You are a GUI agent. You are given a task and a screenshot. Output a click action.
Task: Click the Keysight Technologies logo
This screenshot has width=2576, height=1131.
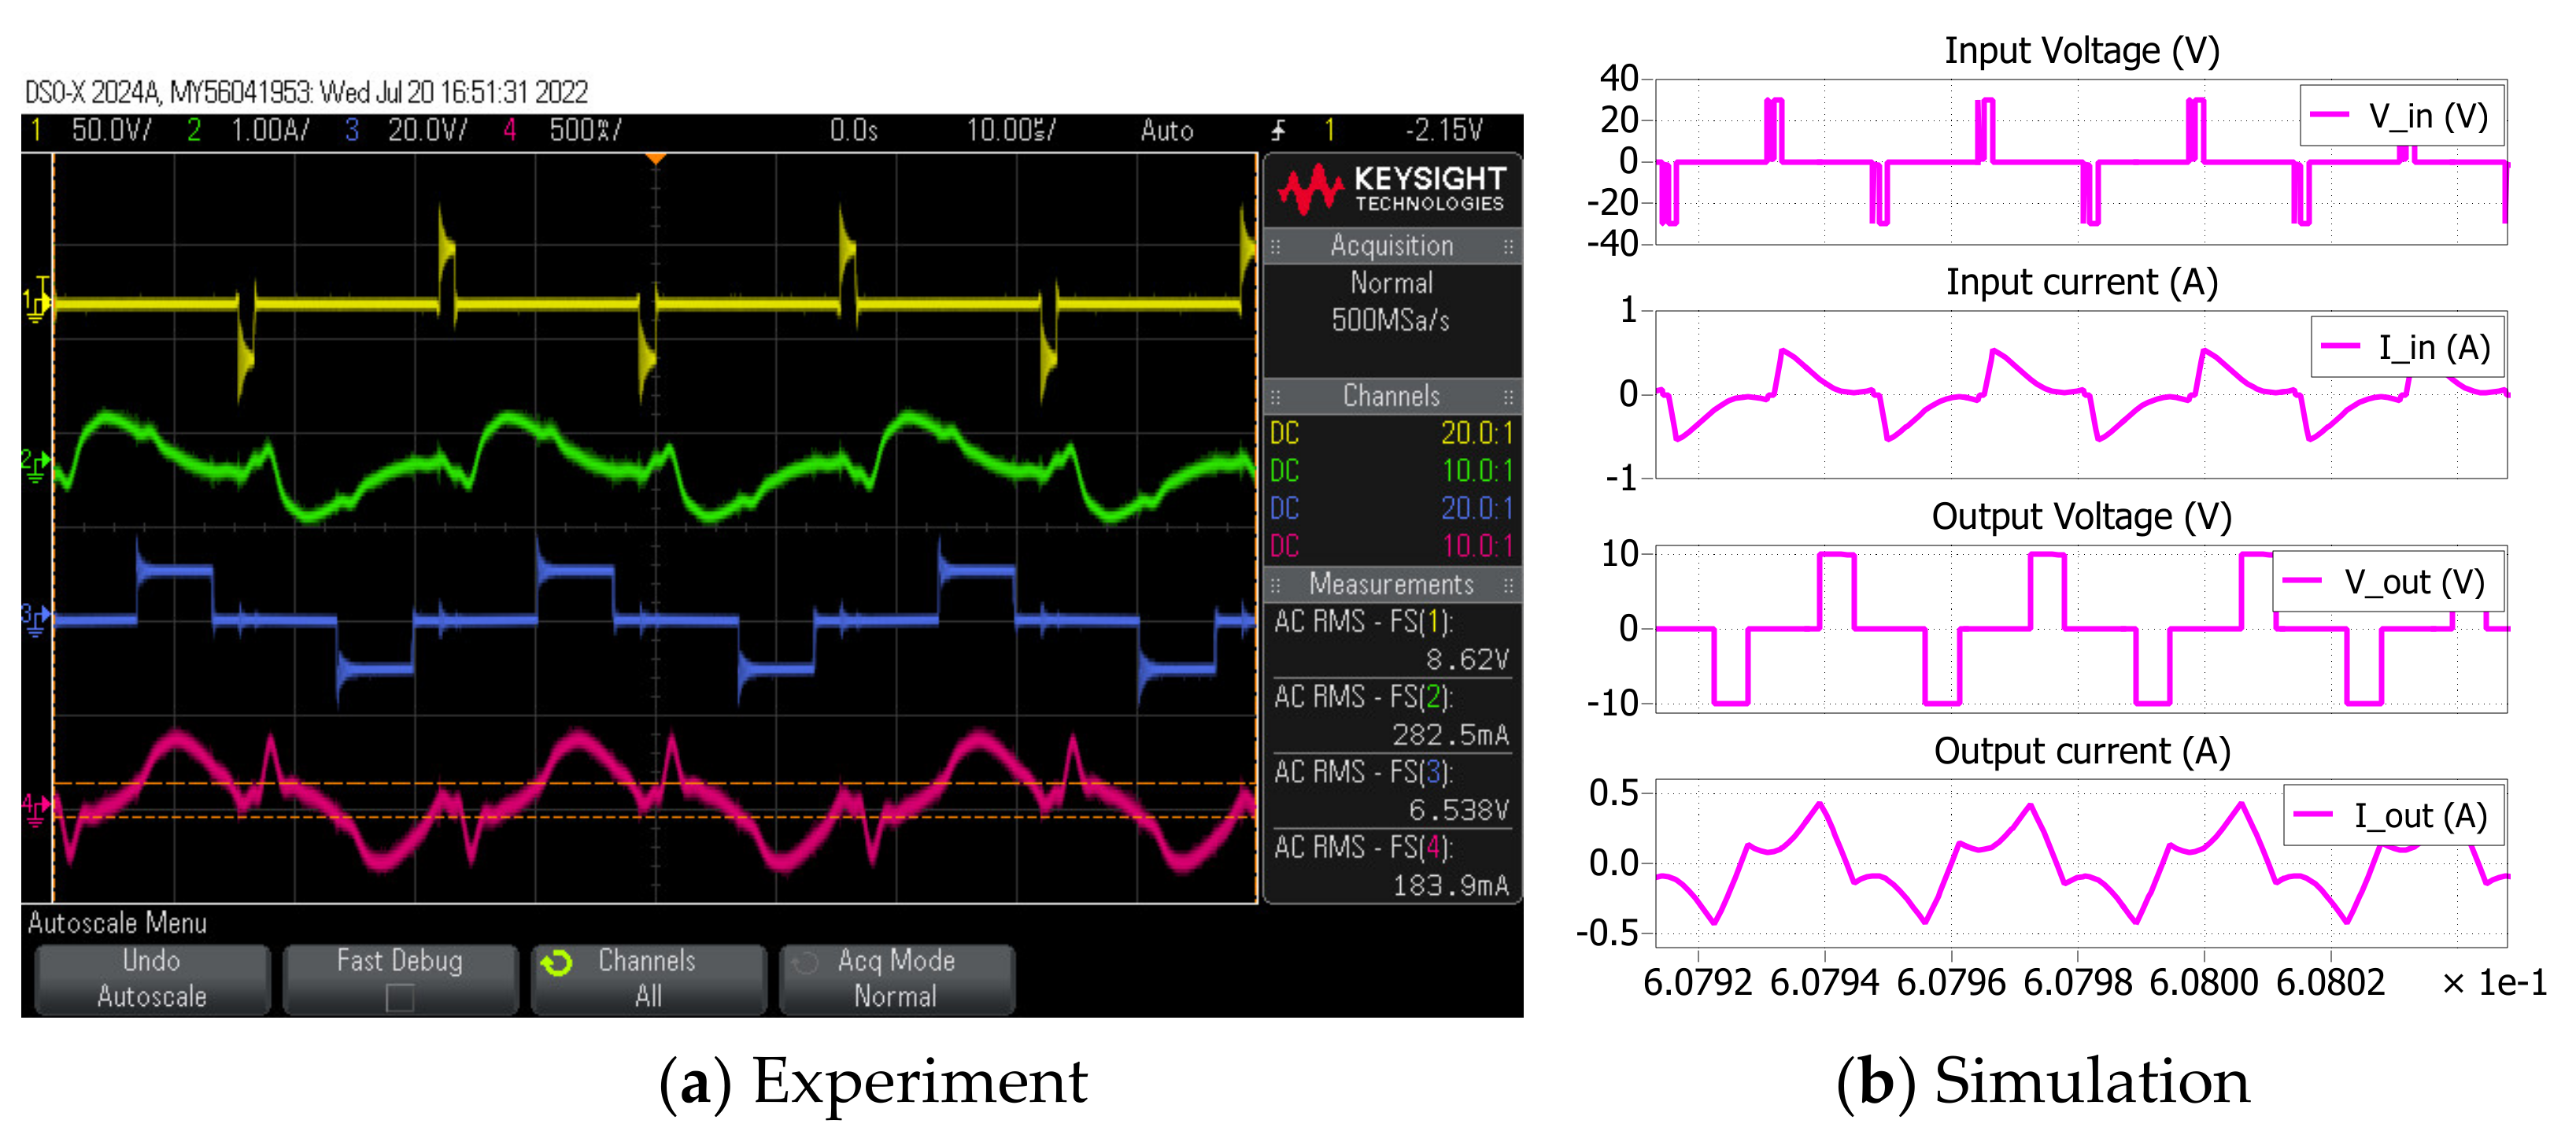[1392, 189]
